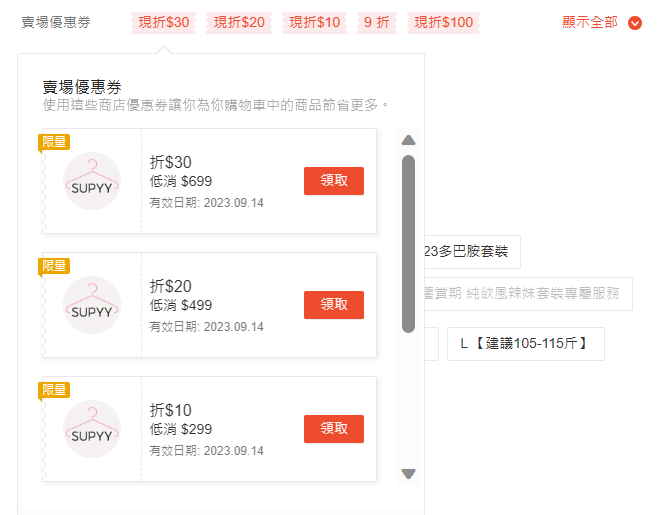Image resolution: width=658 pixels, height=515 pixels.
Task: Click the 限量 badge on $30 coupon
Action: [x=54, y=142]
